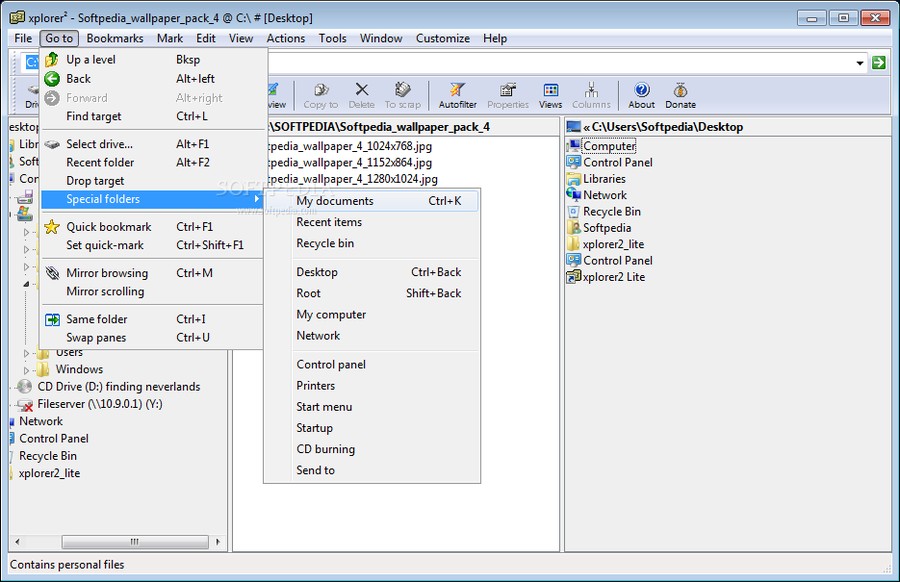Choose Desktop in the Special folders submenu
Image resolution: width=900 pixels, height=582 pixels.
point(372,272)
